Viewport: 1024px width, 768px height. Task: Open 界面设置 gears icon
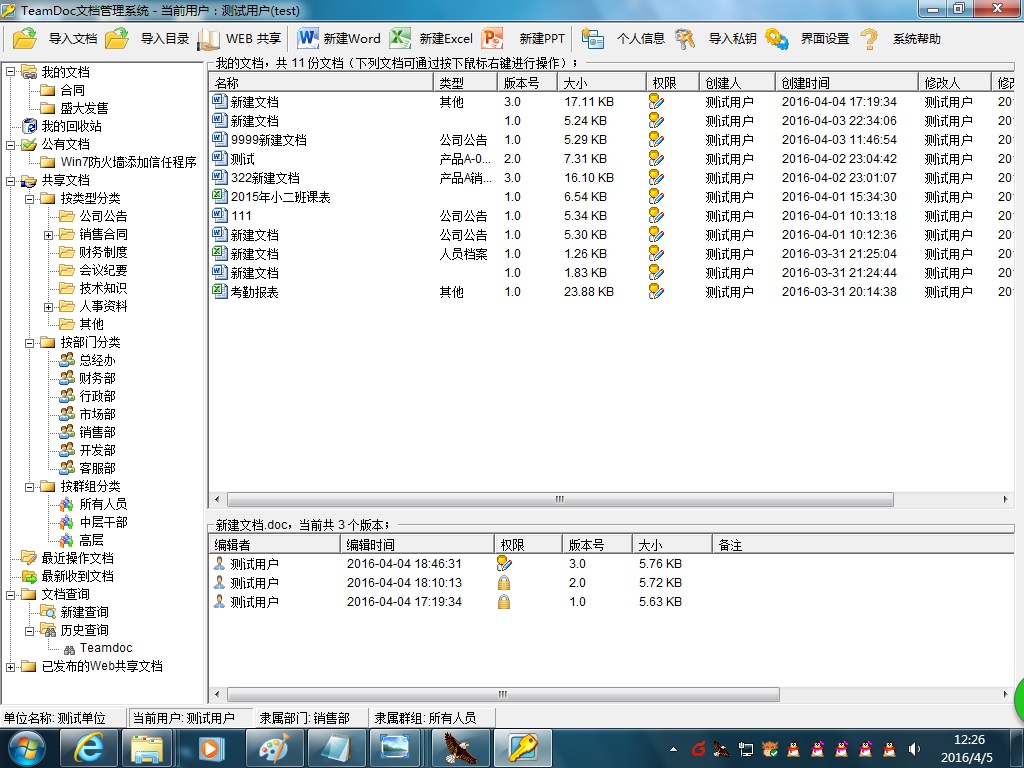click(x=776, y=39)
